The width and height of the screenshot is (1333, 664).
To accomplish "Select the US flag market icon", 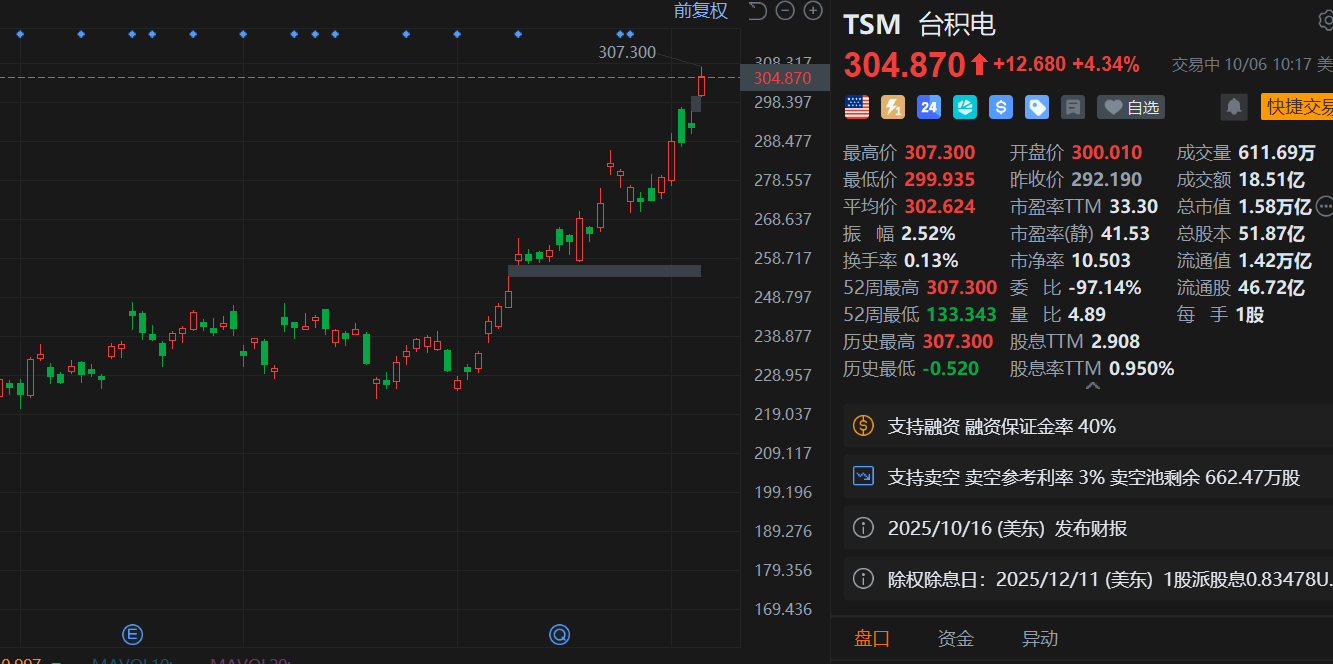I will (856, 107).
